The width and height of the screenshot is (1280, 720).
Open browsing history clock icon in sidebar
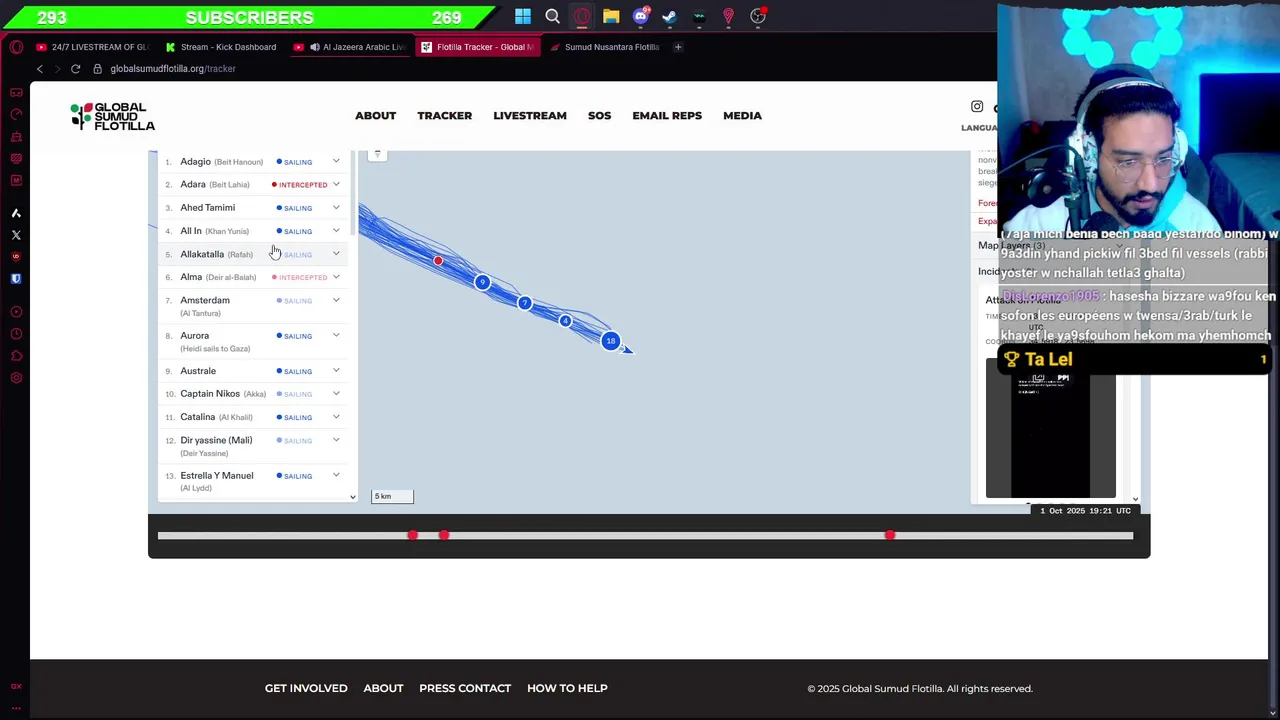point(16,334)
